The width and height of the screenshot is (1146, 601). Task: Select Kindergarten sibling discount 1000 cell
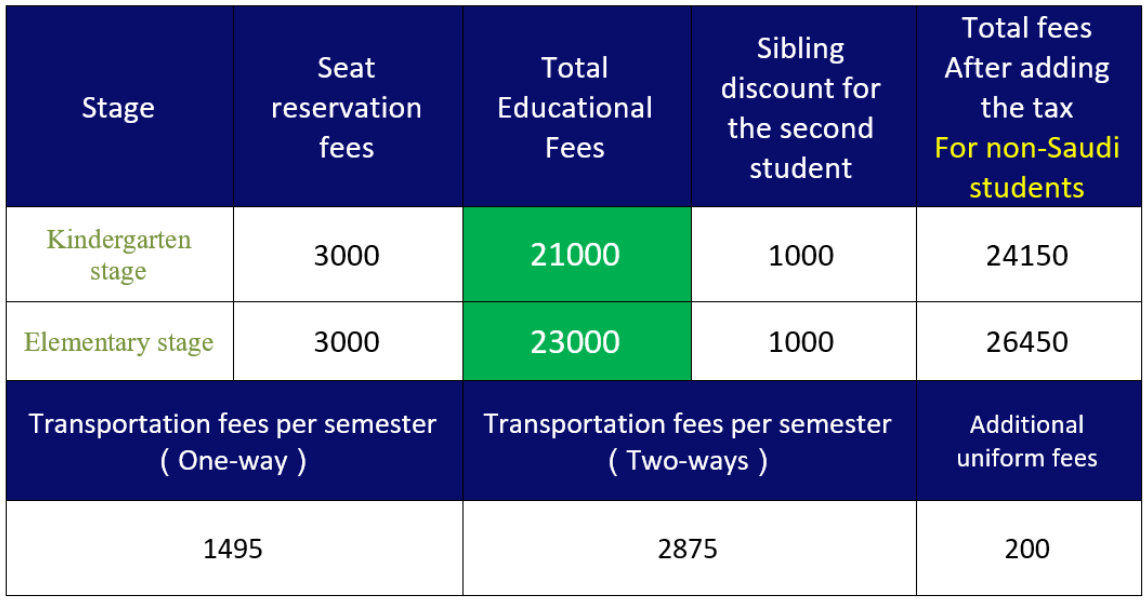pyautogui.click(x=803, y=254)
